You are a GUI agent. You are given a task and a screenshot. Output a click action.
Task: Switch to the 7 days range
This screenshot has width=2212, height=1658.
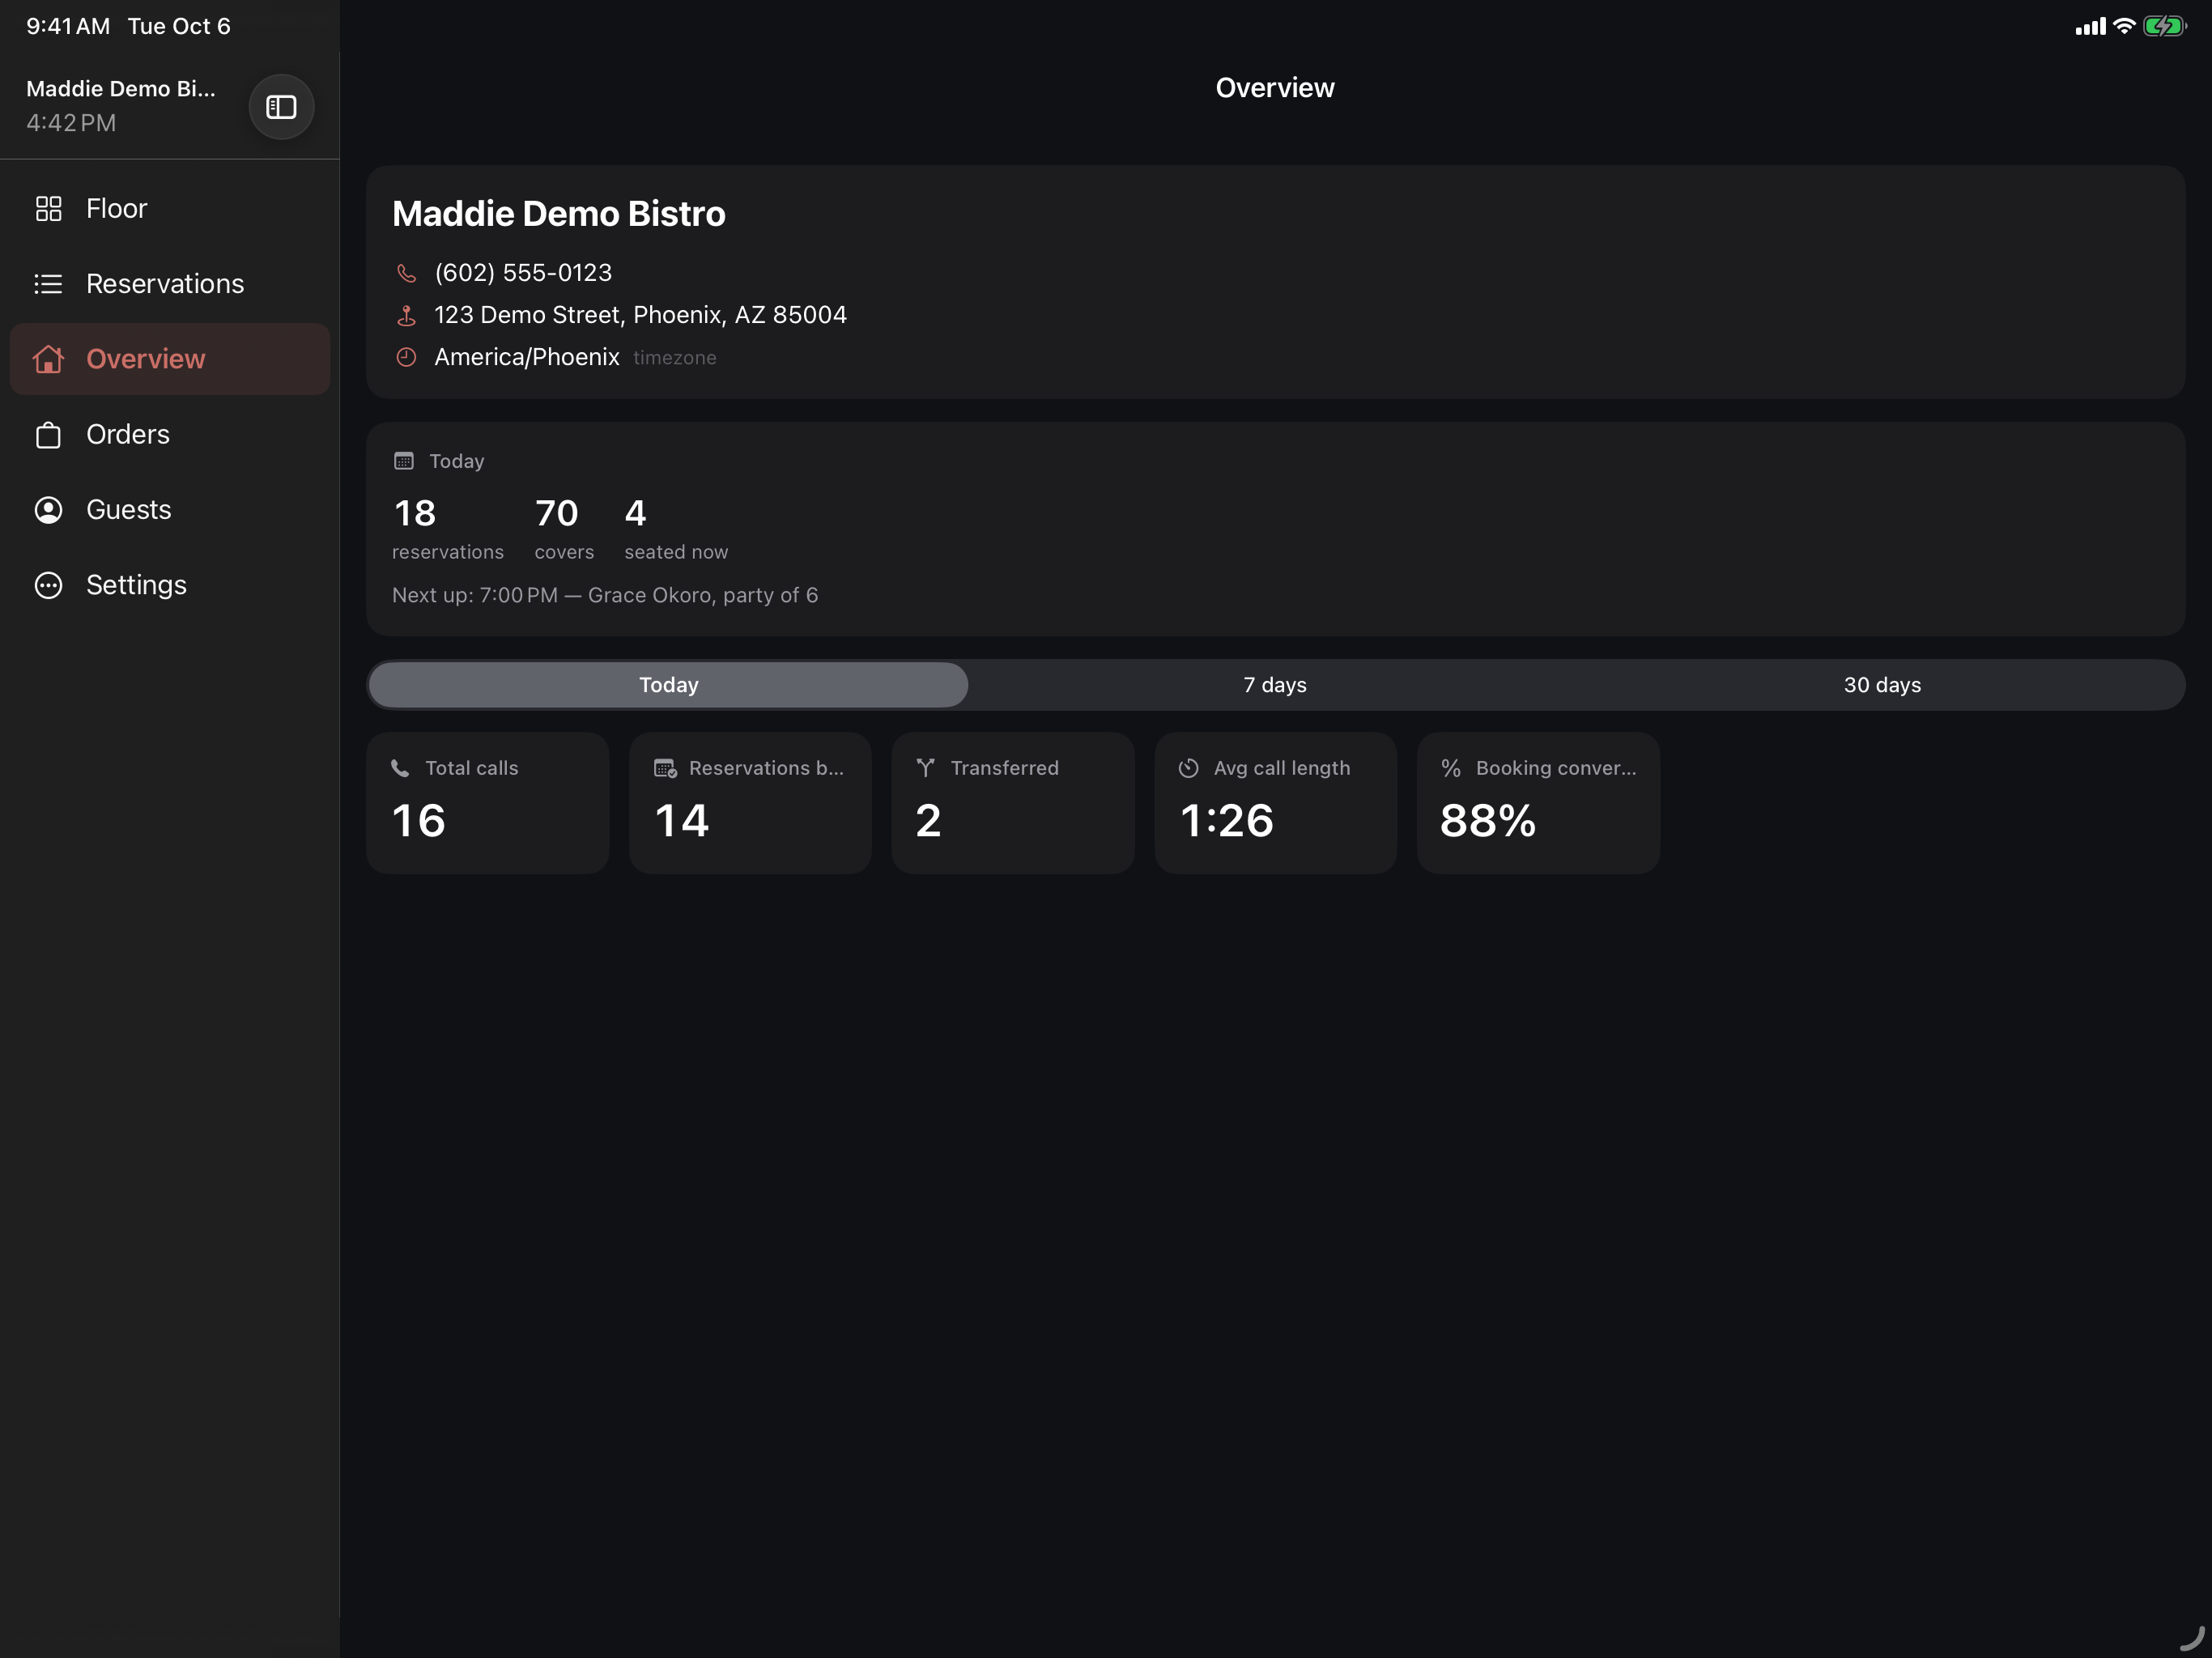click(x=1275, y=685)
